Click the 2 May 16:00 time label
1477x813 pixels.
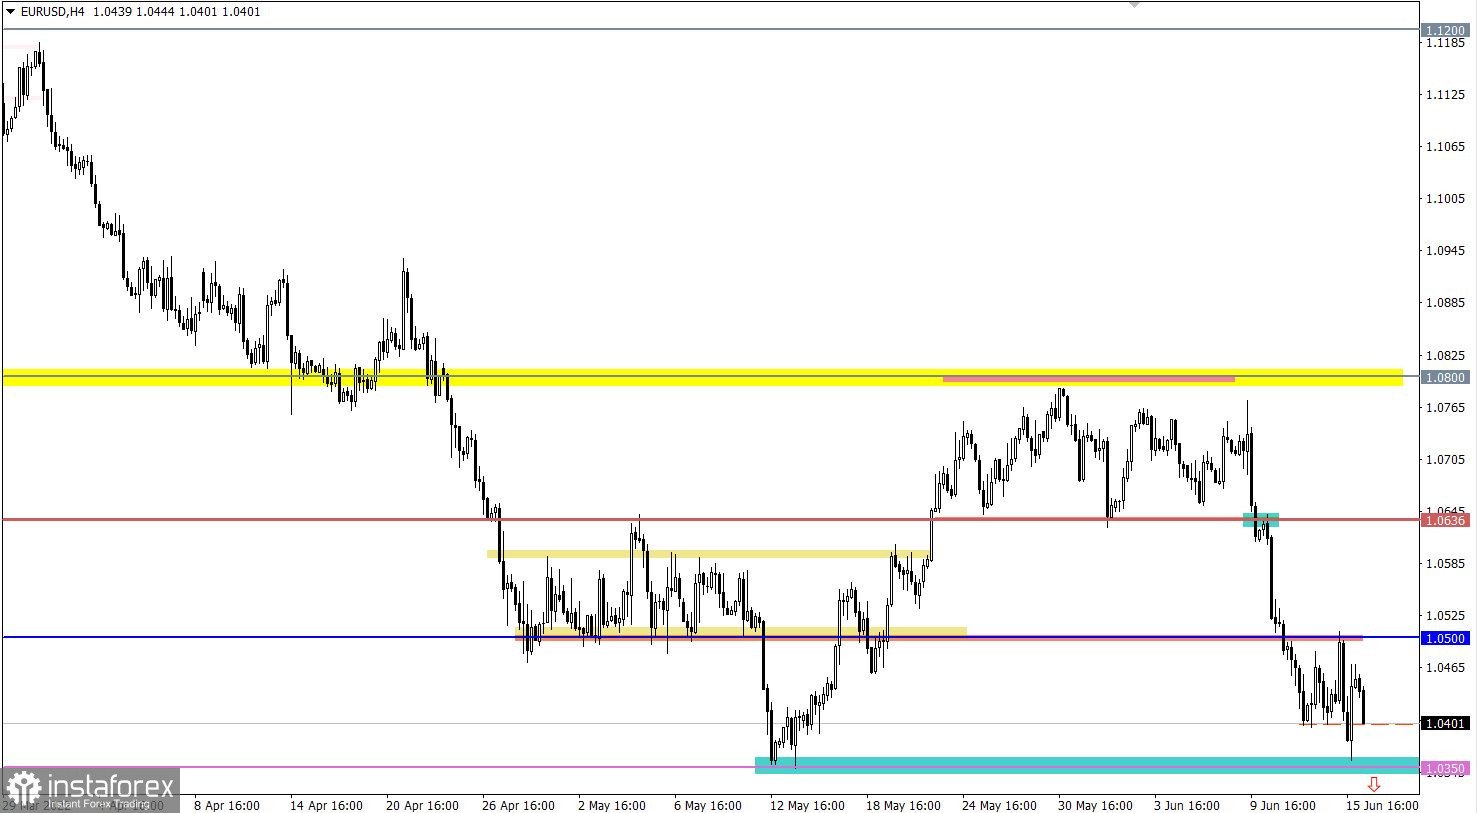pos(614,805)
